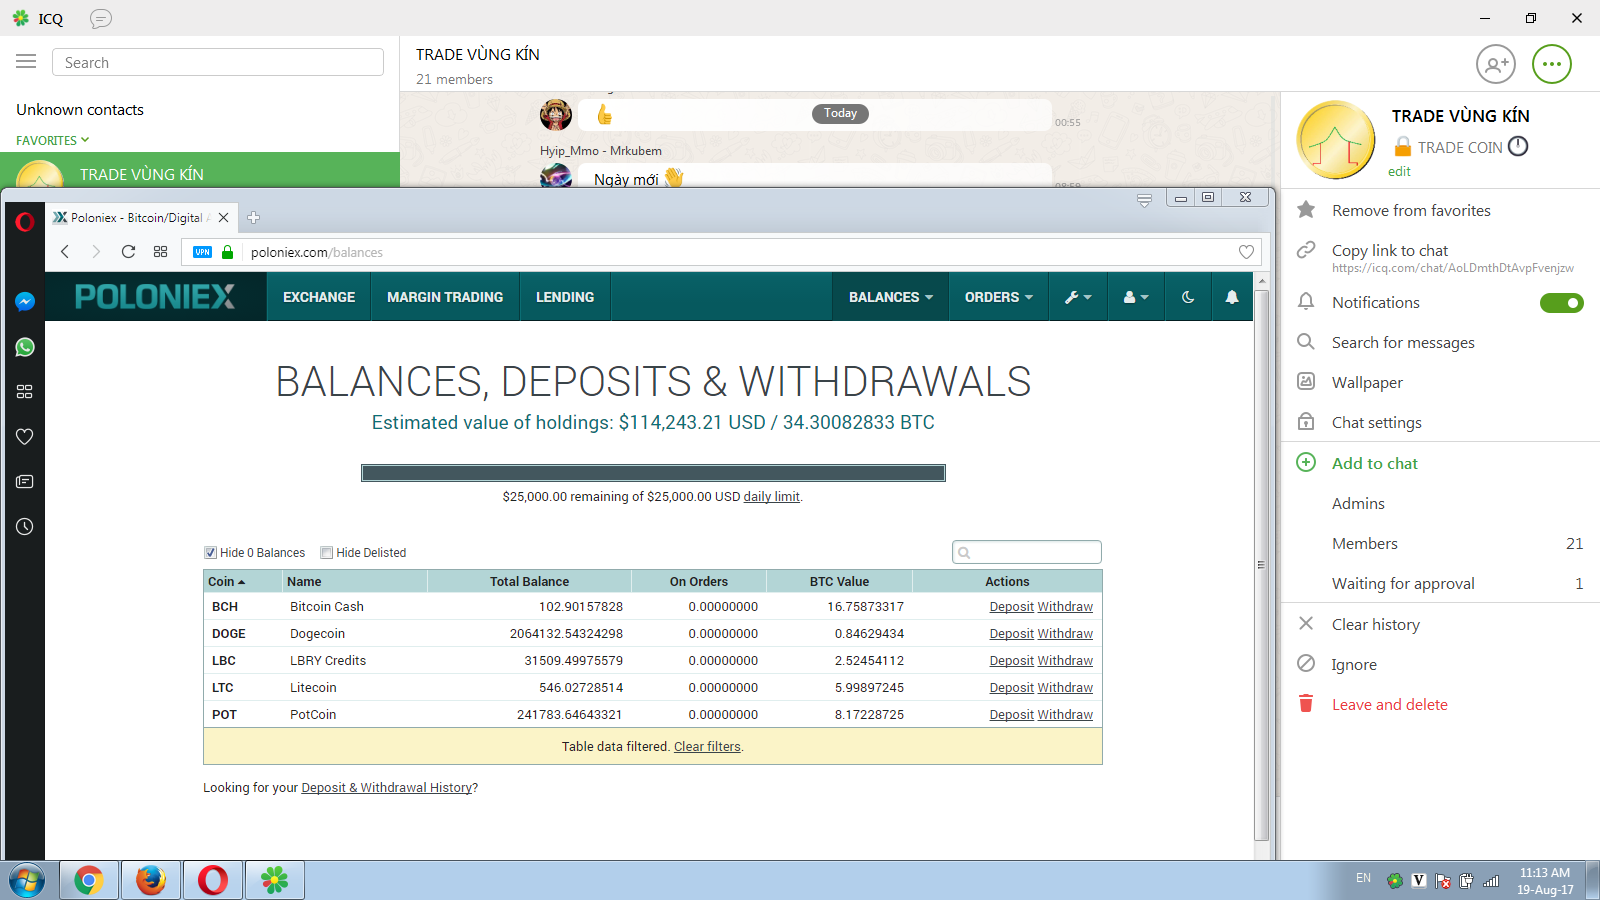Bookmark page with heart icon in address bar
Viewport: 1600px width, 900px height.
click(x=1246, y=252)
